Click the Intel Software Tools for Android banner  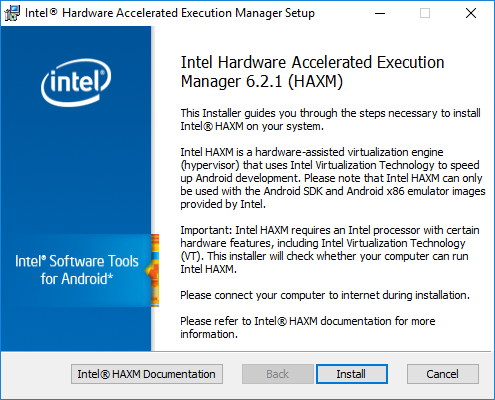tap(76, 270)
